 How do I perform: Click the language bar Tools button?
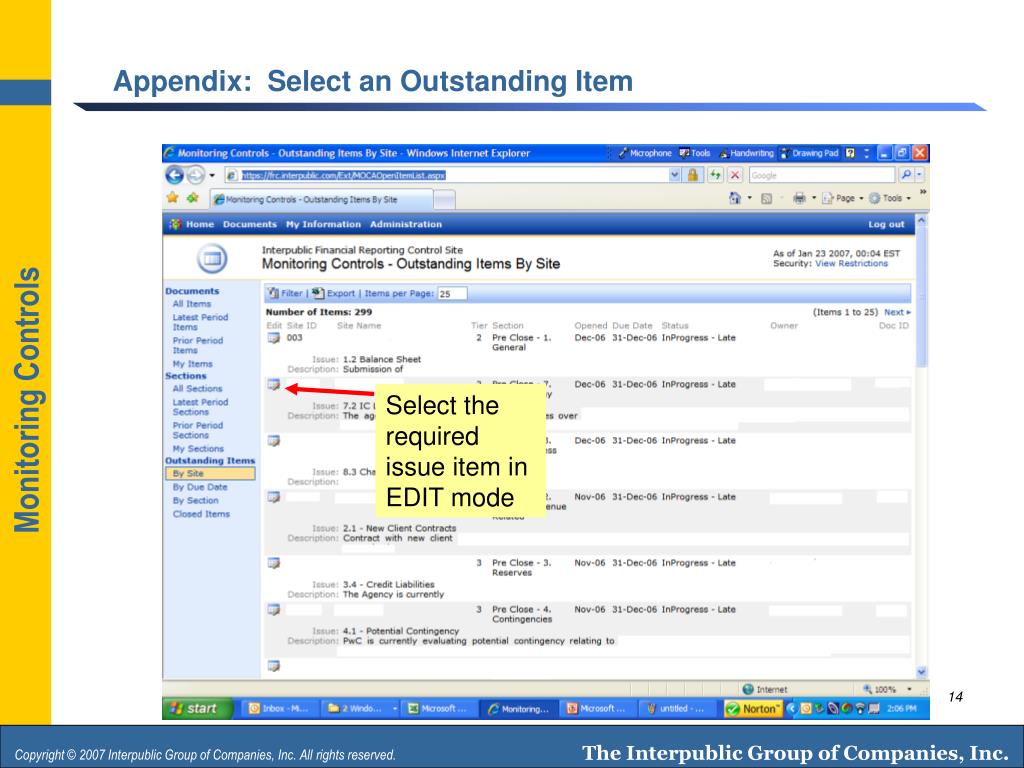point(695,153)
